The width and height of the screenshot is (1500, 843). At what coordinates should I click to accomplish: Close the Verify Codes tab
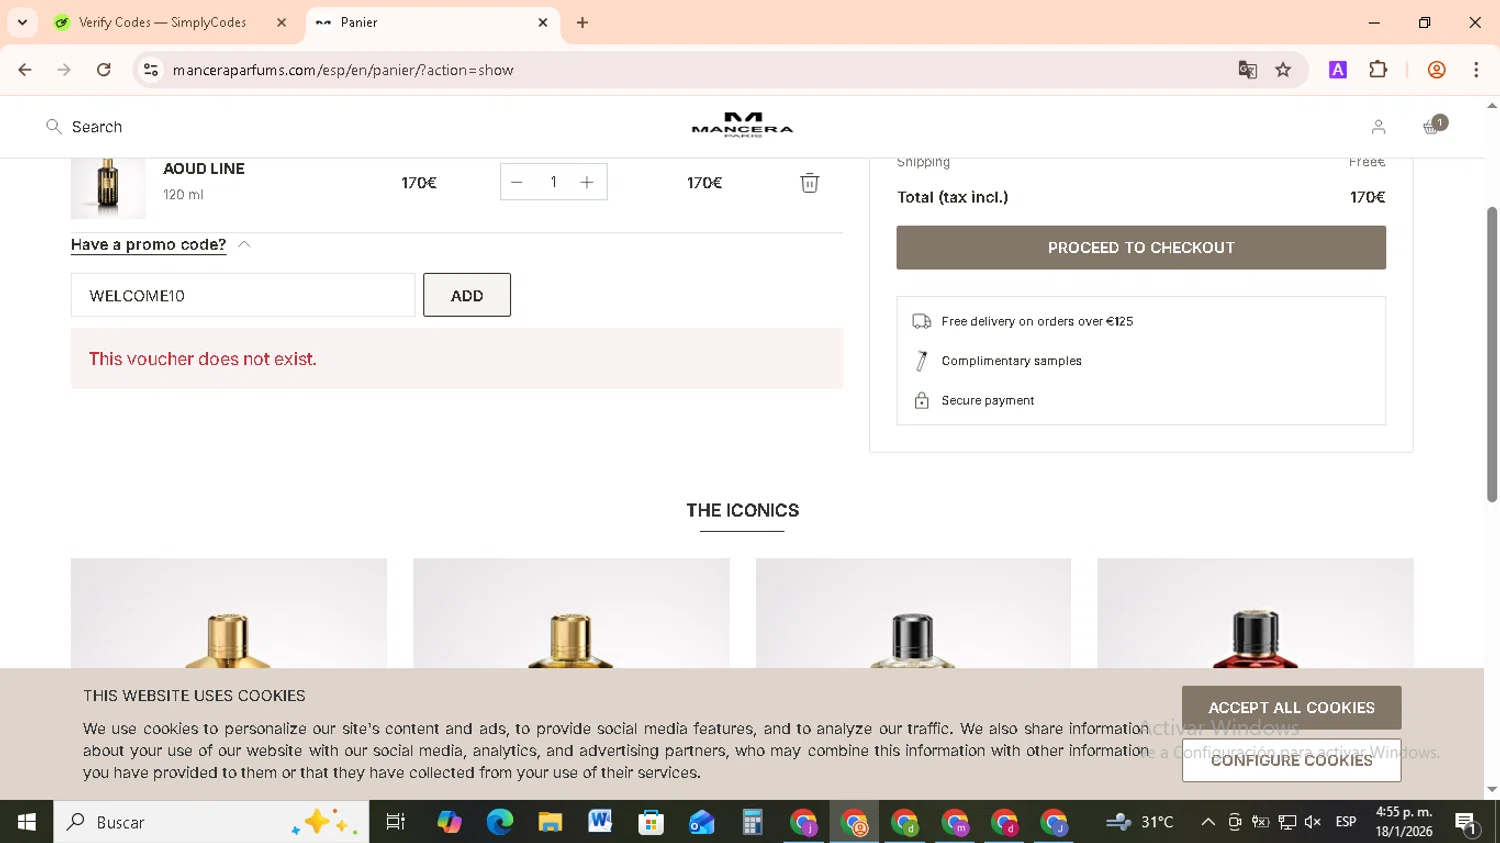tap(282, 22)
